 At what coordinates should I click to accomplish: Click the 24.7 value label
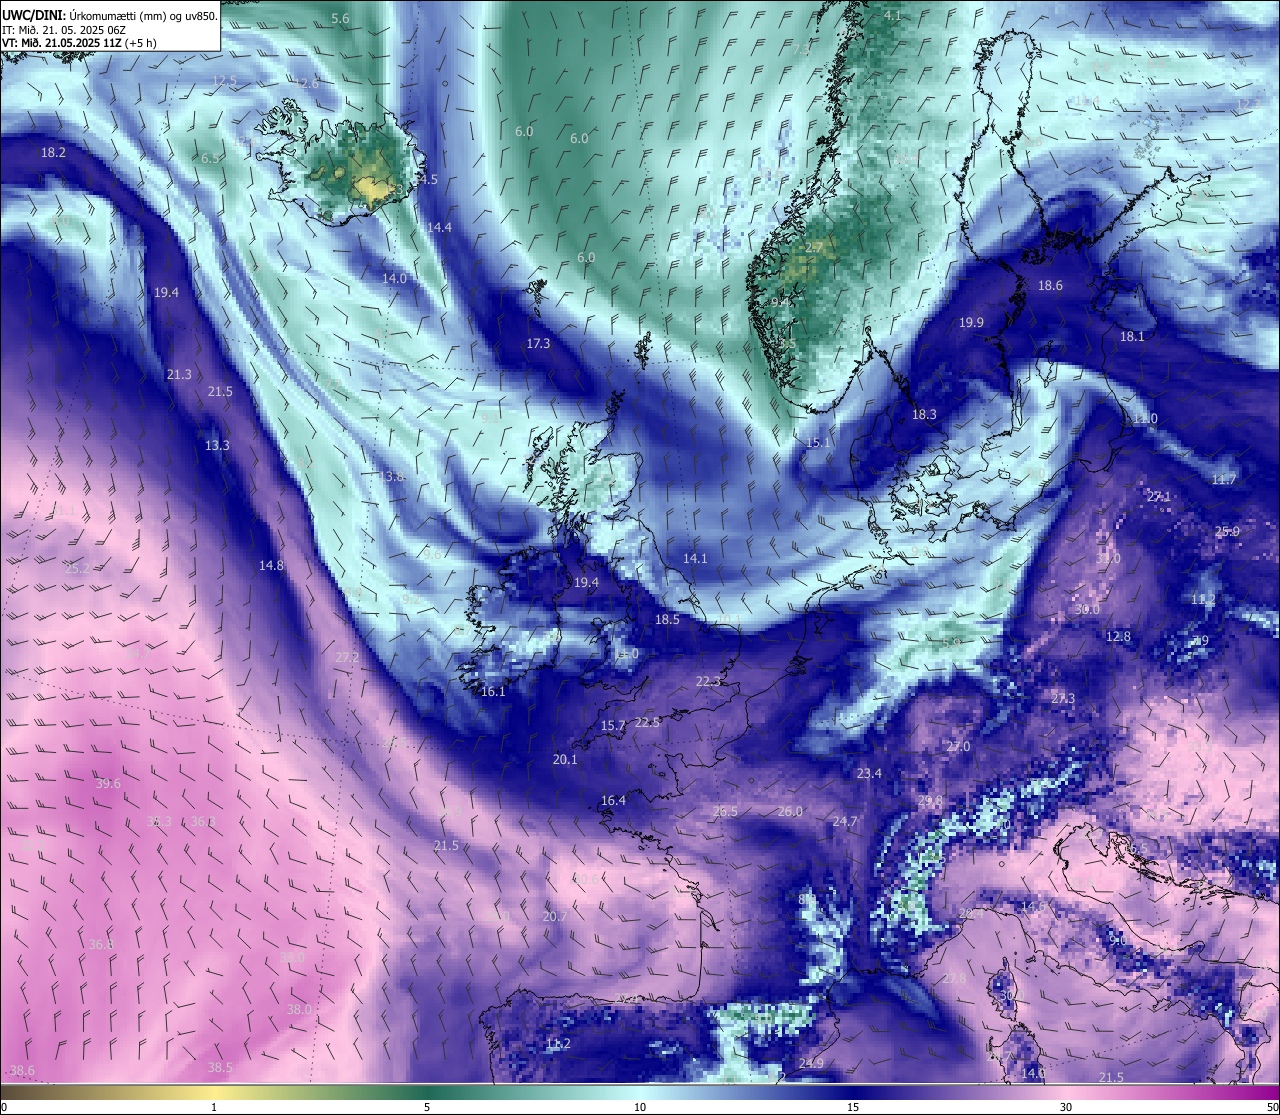point(845,822)
